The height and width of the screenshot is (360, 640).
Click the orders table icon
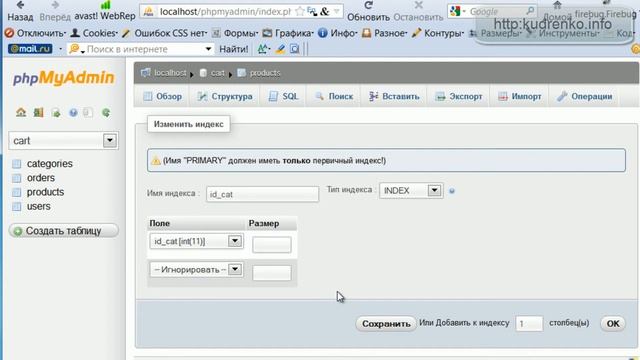pos(16,178)
